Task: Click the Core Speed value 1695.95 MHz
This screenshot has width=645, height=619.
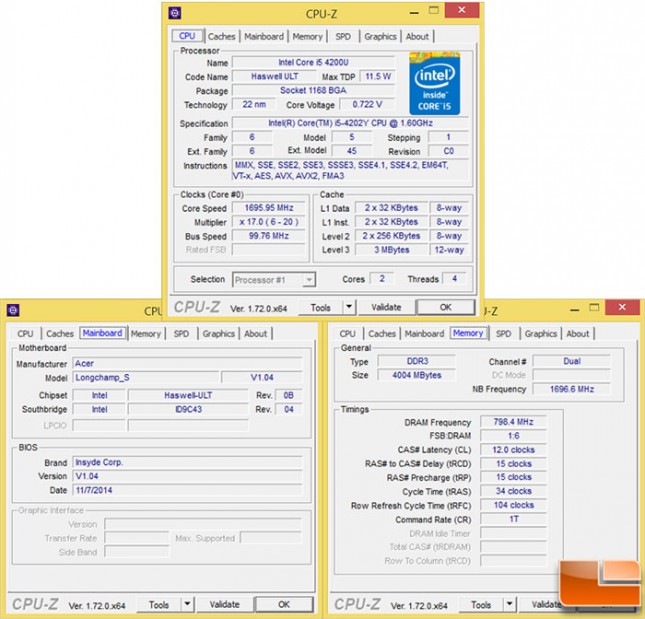Action: [269, 208]
